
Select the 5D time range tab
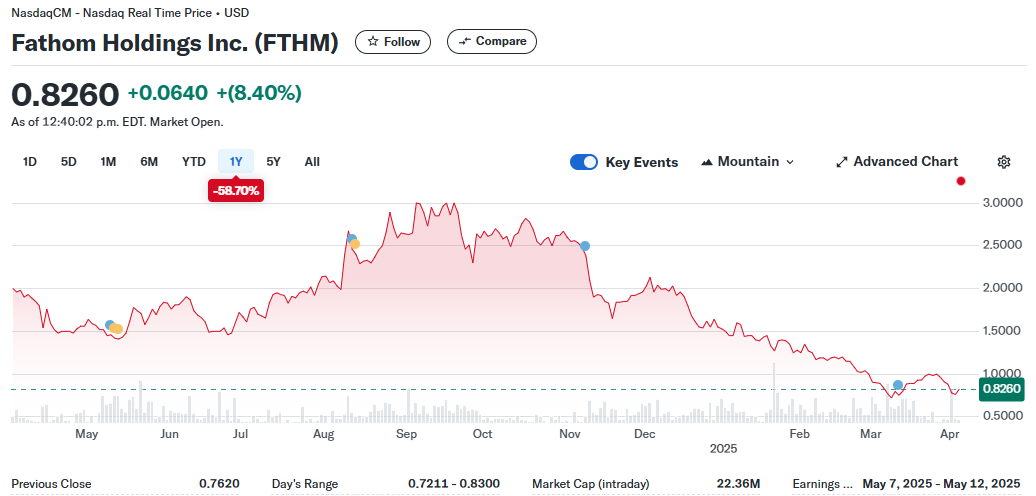(x=69, y=162)
